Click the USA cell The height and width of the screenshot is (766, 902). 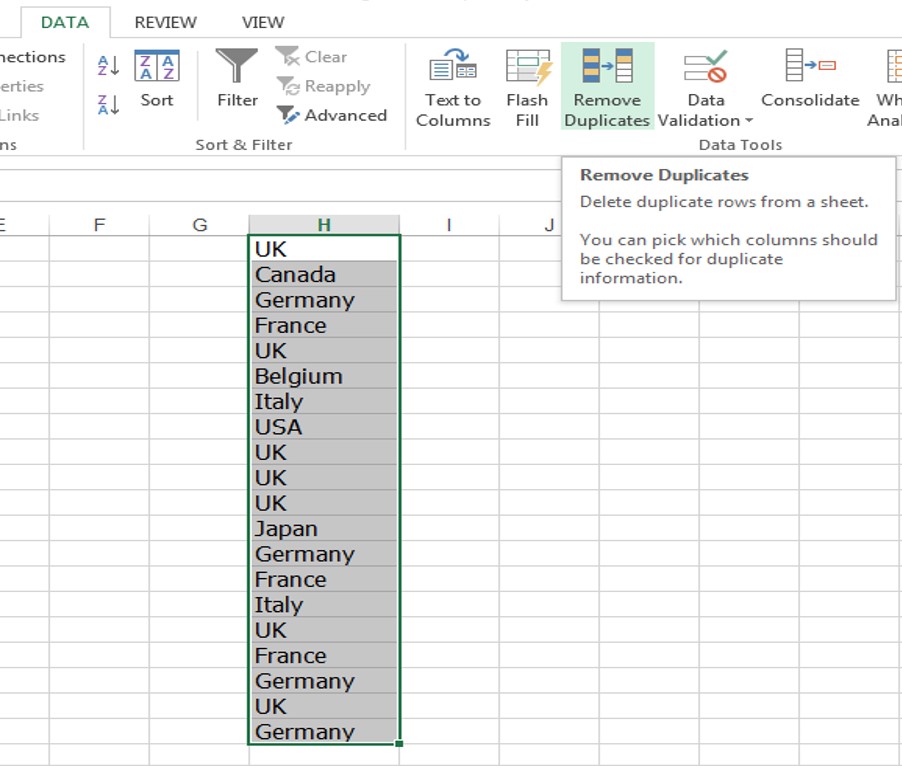(324, 427)
